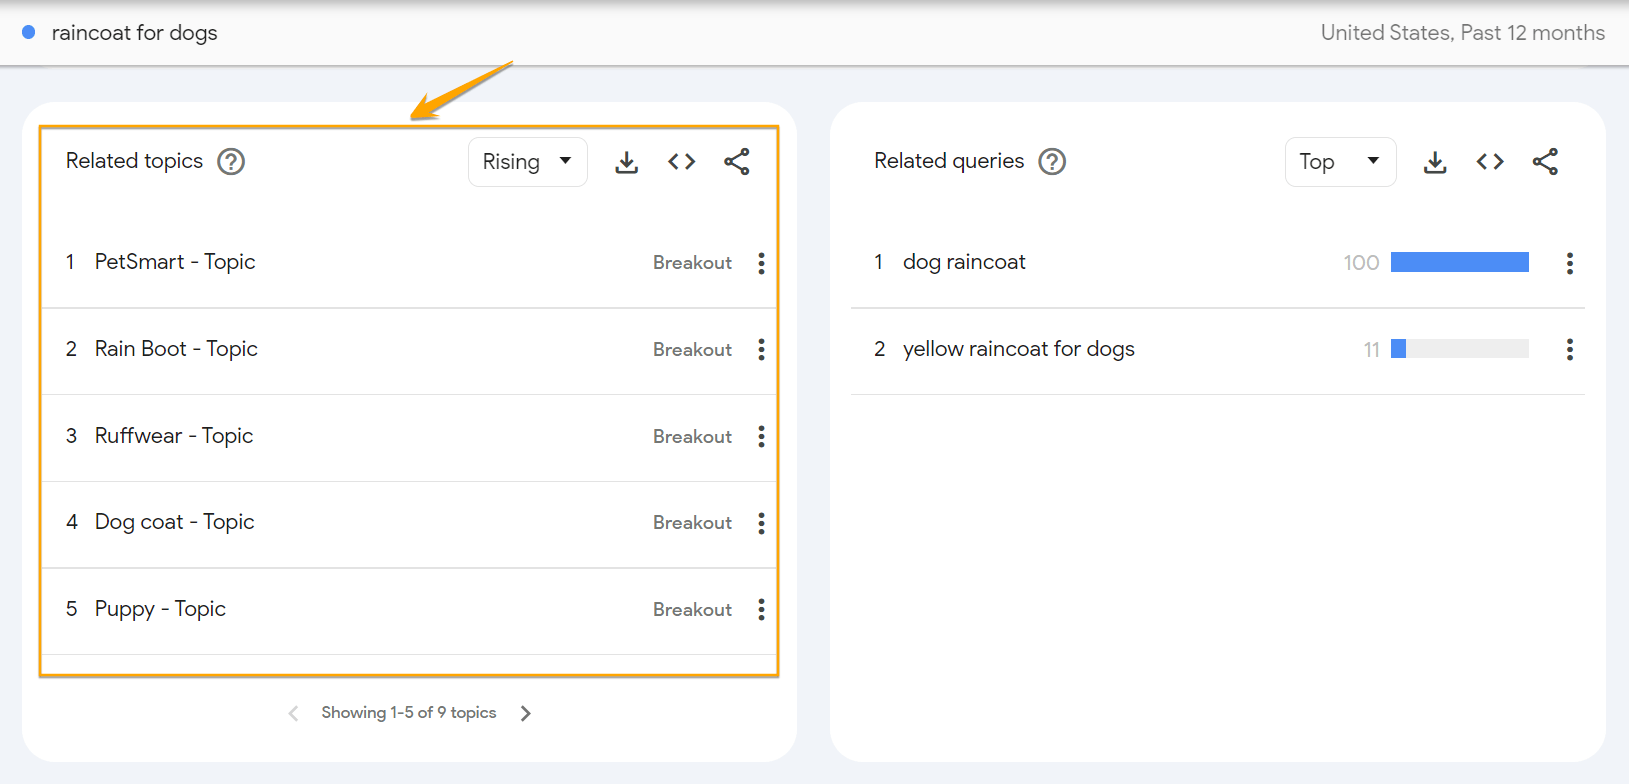Viewport: 1629px width, 784px height.
Task: Open help tooltip for Related topics
Action: click(231, 161)
